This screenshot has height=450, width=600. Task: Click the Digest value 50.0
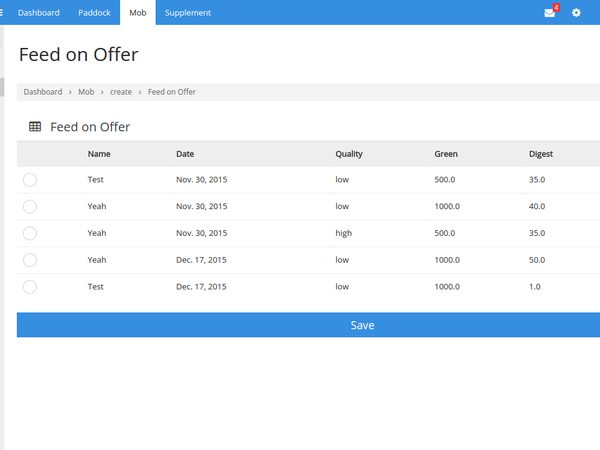click(537, 260)
